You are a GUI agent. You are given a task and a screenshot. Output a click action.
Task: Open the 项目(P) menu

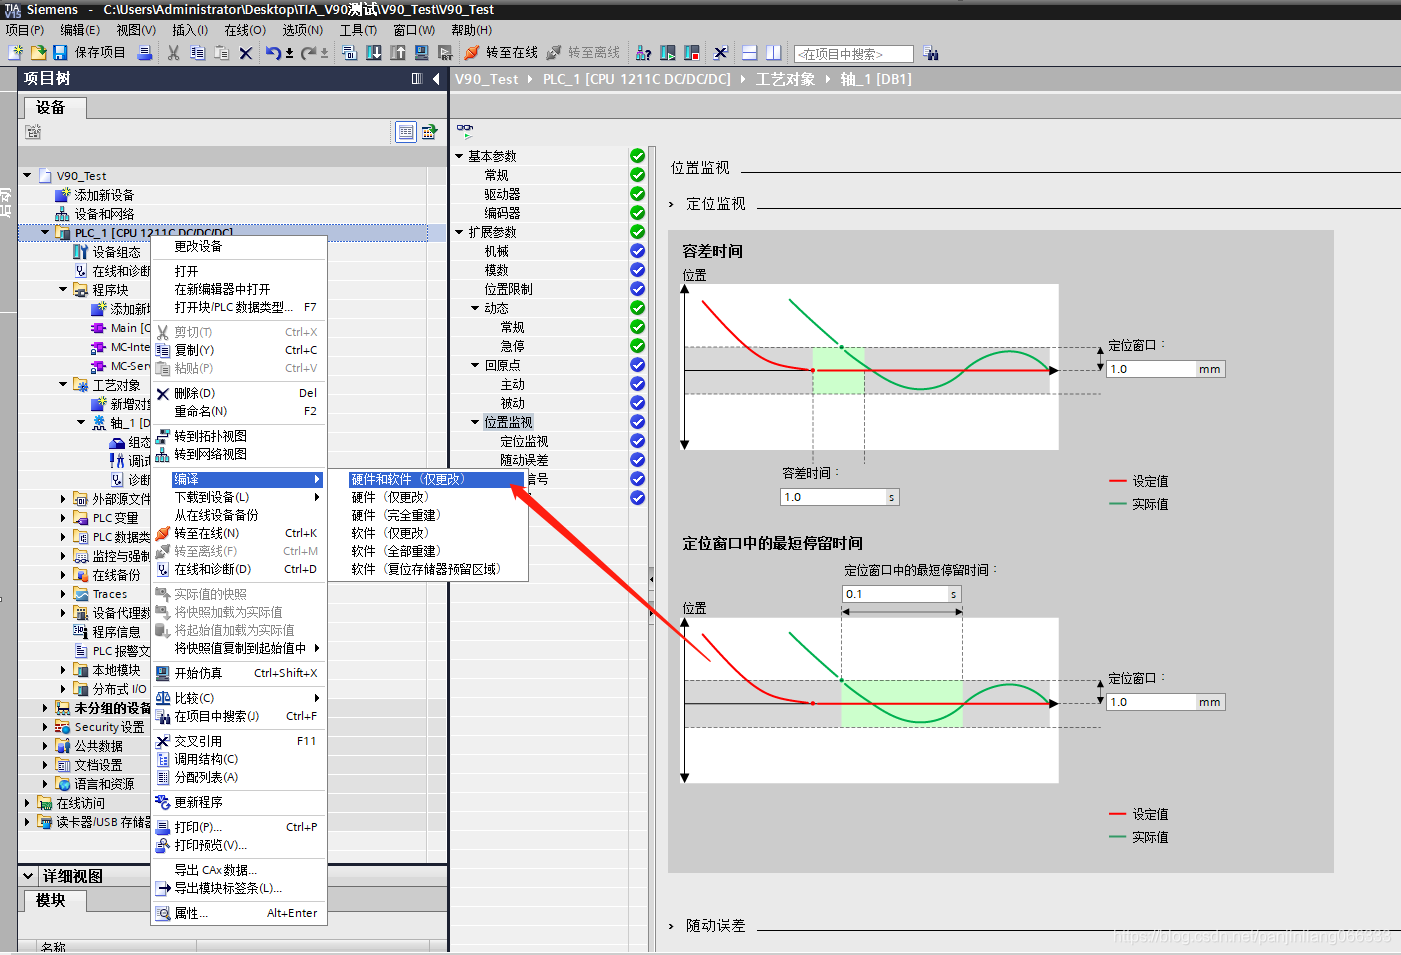[25, 30]
